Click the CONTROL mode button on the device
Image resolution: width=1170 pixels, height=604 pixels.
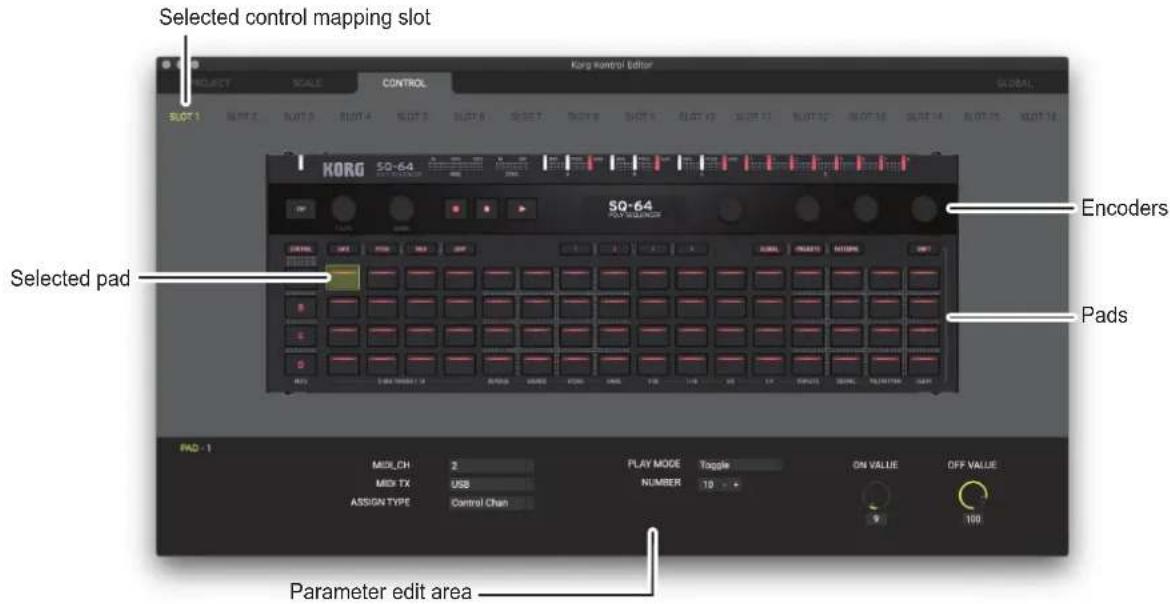[x=301, y=249]
